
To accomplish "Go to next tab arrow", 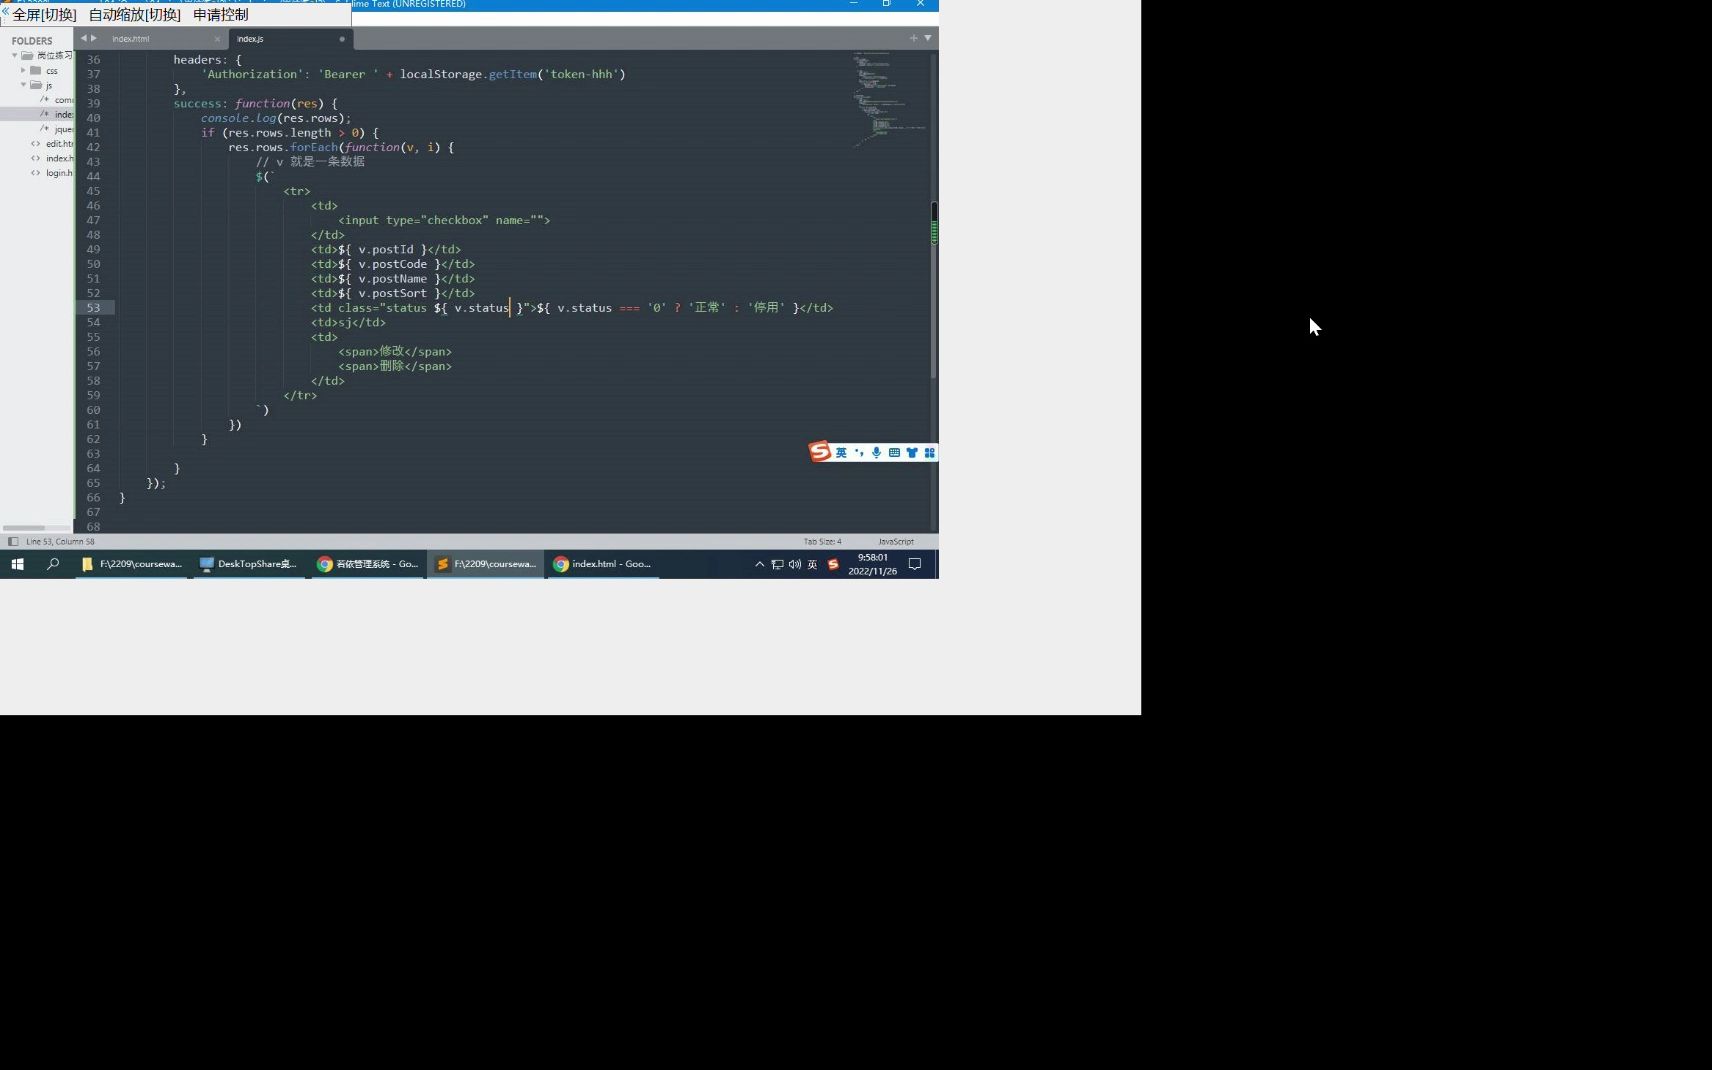I will (x=94, y=38).
